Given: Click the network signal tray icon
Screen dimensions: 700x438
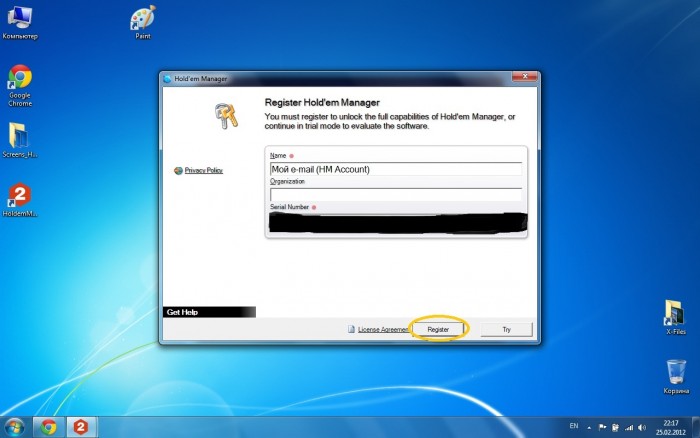Looking at the screenshot, I should point(629,427).
